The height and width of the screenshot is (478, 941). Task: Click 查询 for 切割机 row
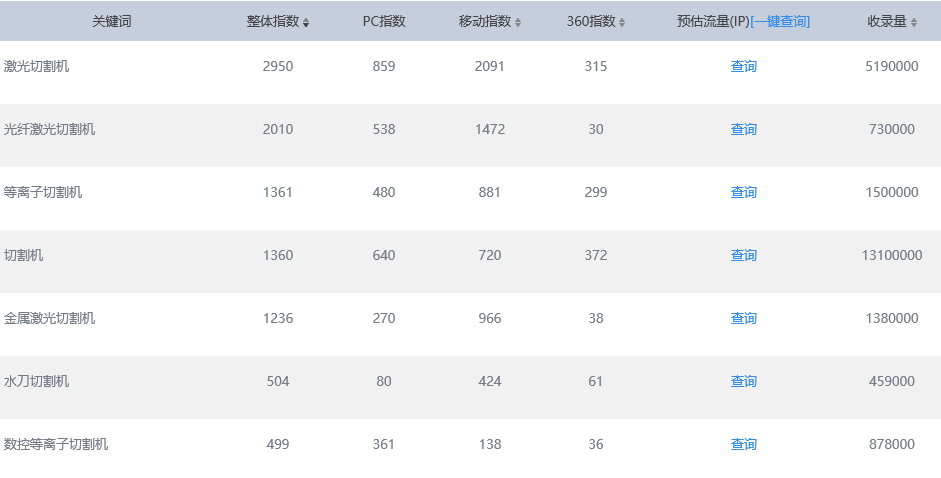click(x=744, y=255)
